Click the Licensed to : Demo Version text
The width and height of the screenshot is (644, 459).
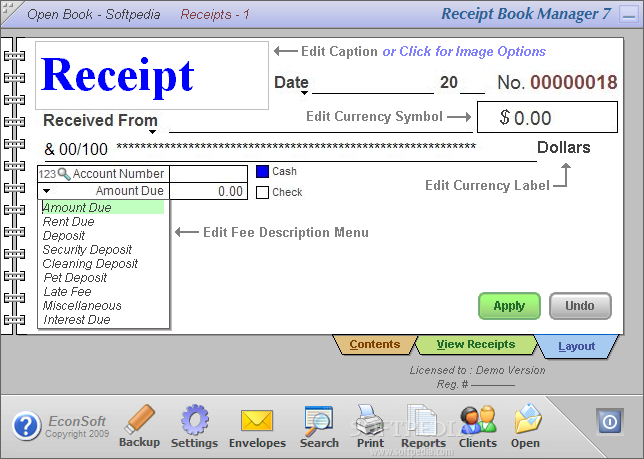point(477,370)
